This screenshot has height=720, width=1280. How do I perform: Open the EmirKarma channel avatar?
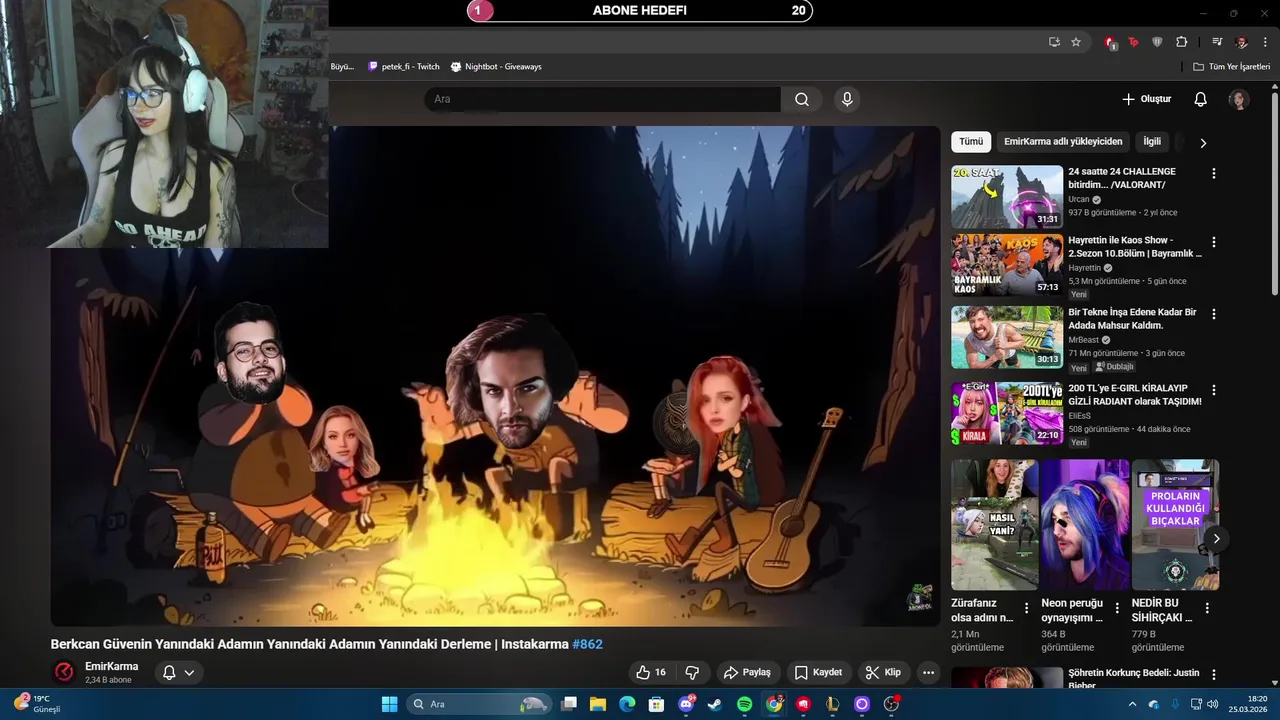(64, 672)
